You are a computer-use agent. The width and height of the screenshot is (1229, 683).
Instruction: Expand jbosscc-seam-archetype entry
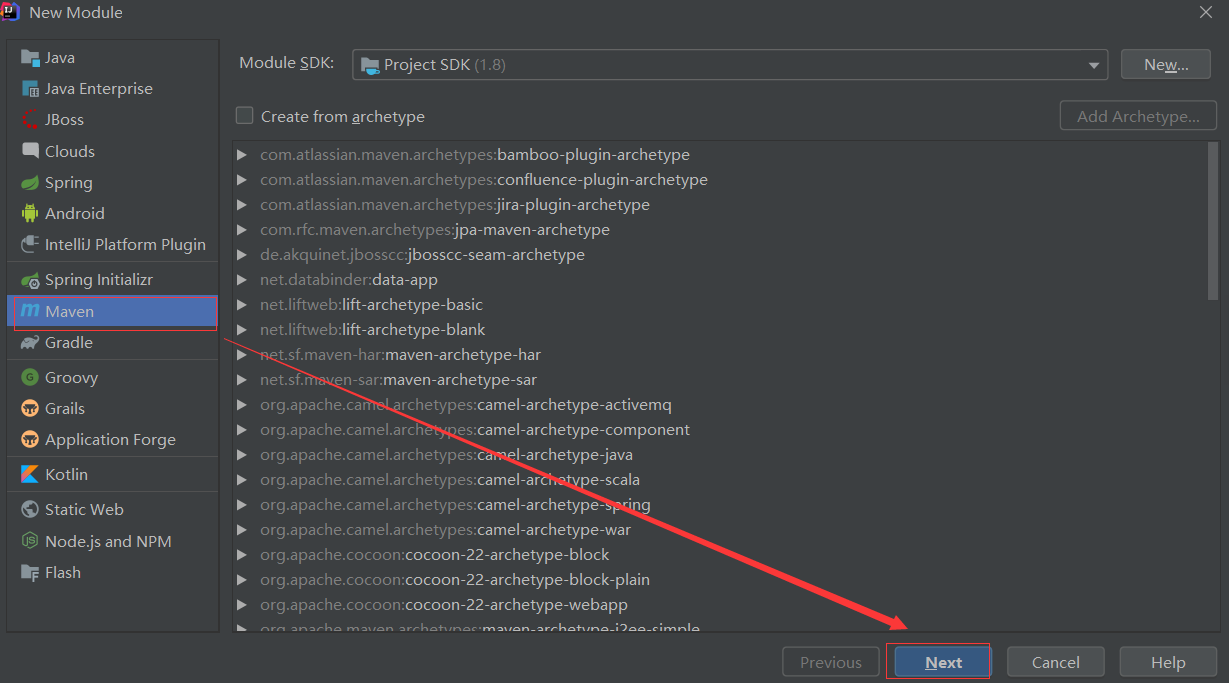point(241,255)
